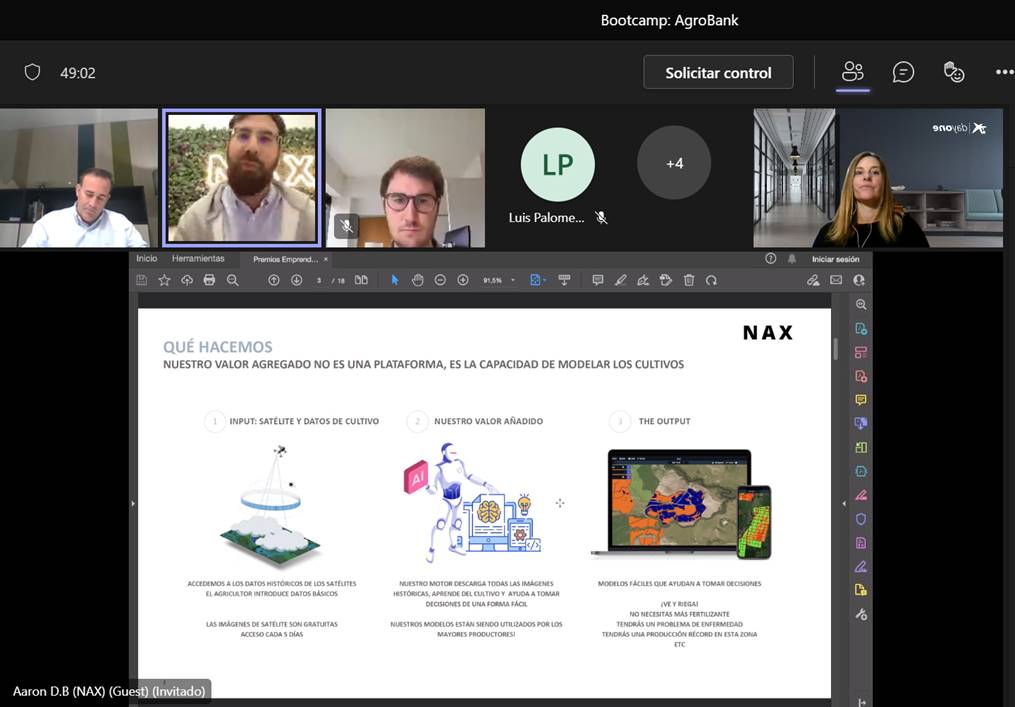Screen dimensions: 1015x707
Task: Go to previous page arrow
Action: tap(274, 280)
